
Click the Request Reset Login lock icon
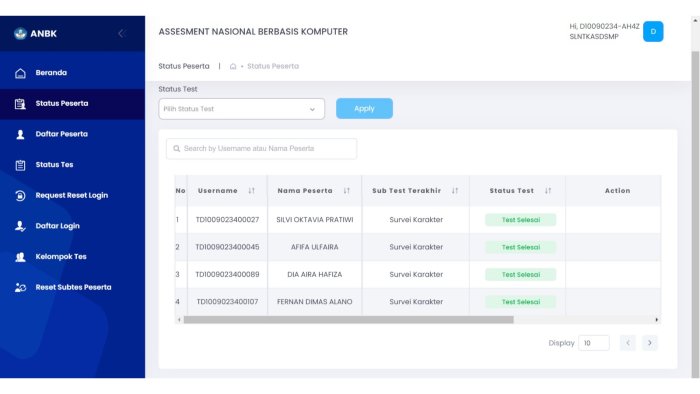click(20, 195)
